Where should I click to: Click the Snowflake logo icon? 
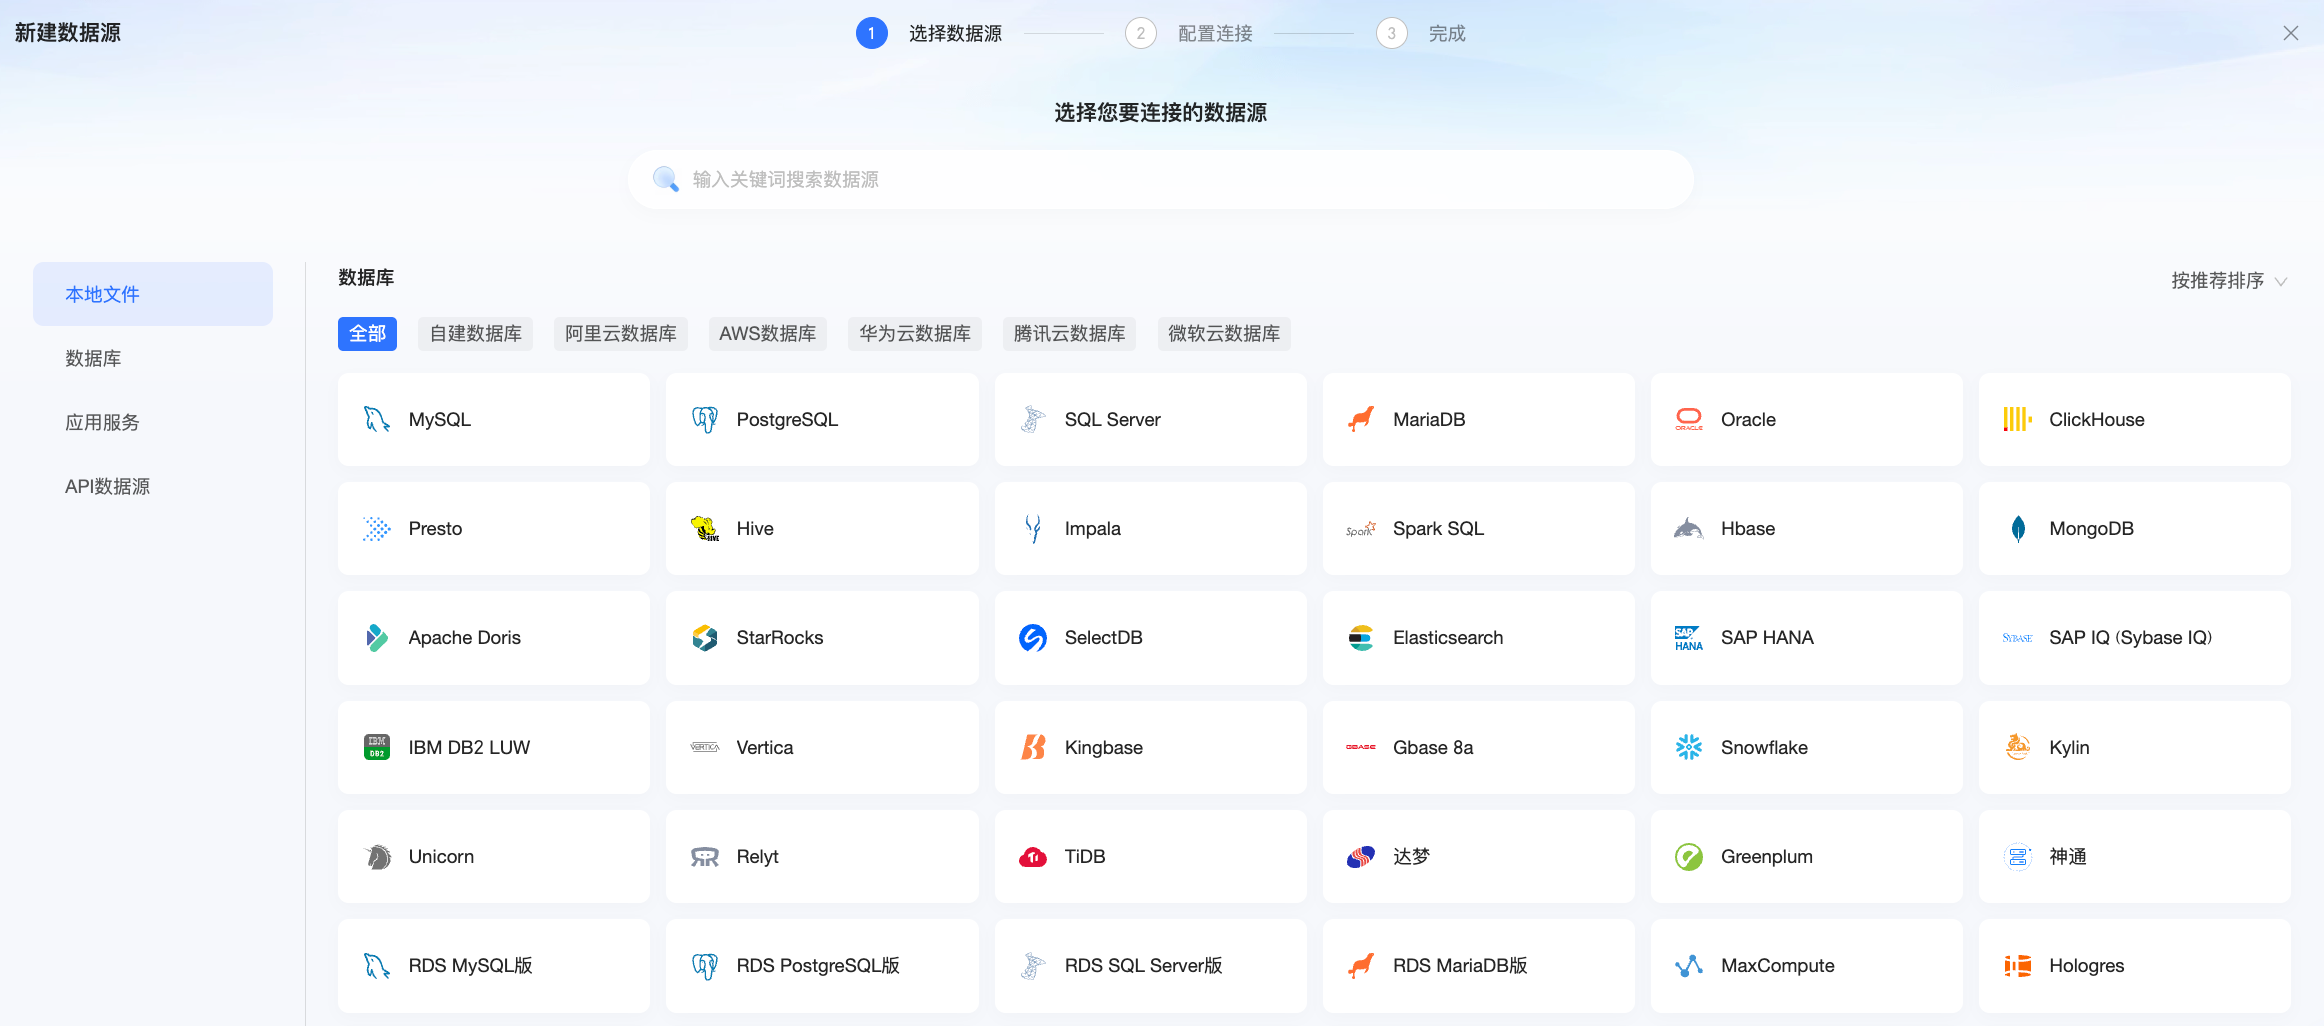pos(1689,747)
